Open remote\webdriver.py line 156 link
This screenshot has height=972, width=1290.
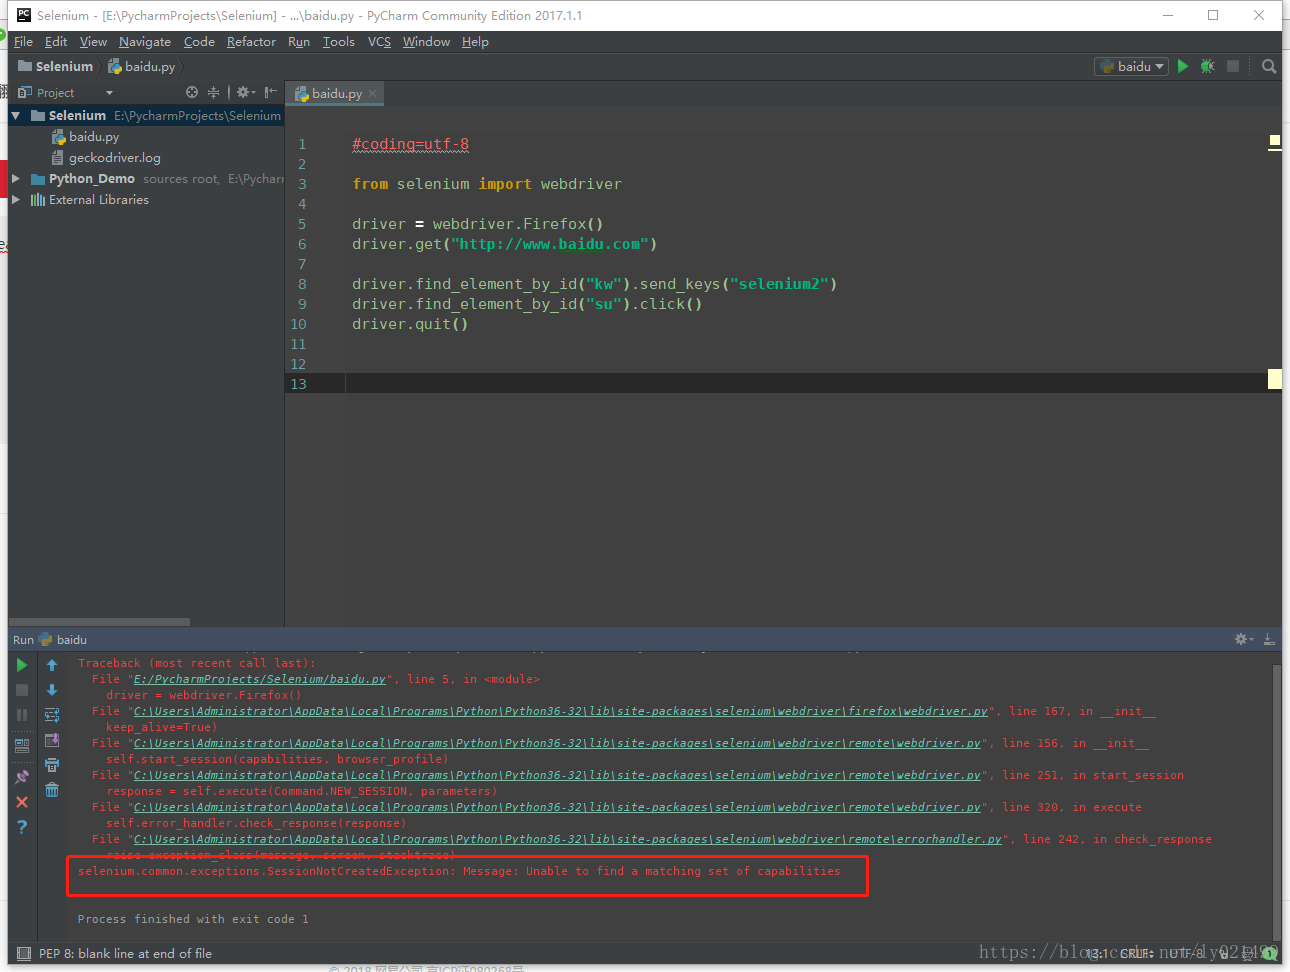557,743
